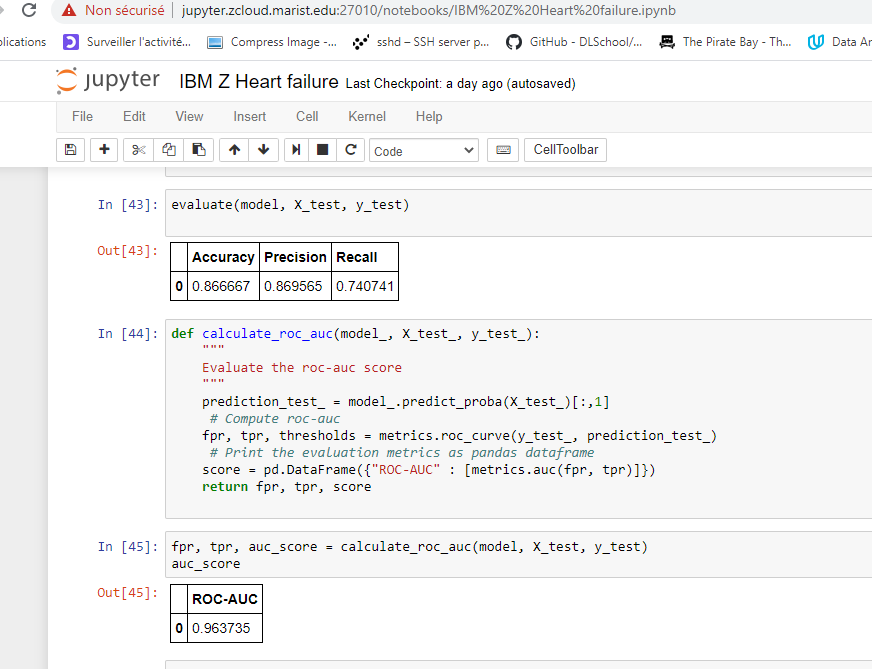Click the address bar URL
Viewport: 872px width, 669px height.
coord(428,11)
